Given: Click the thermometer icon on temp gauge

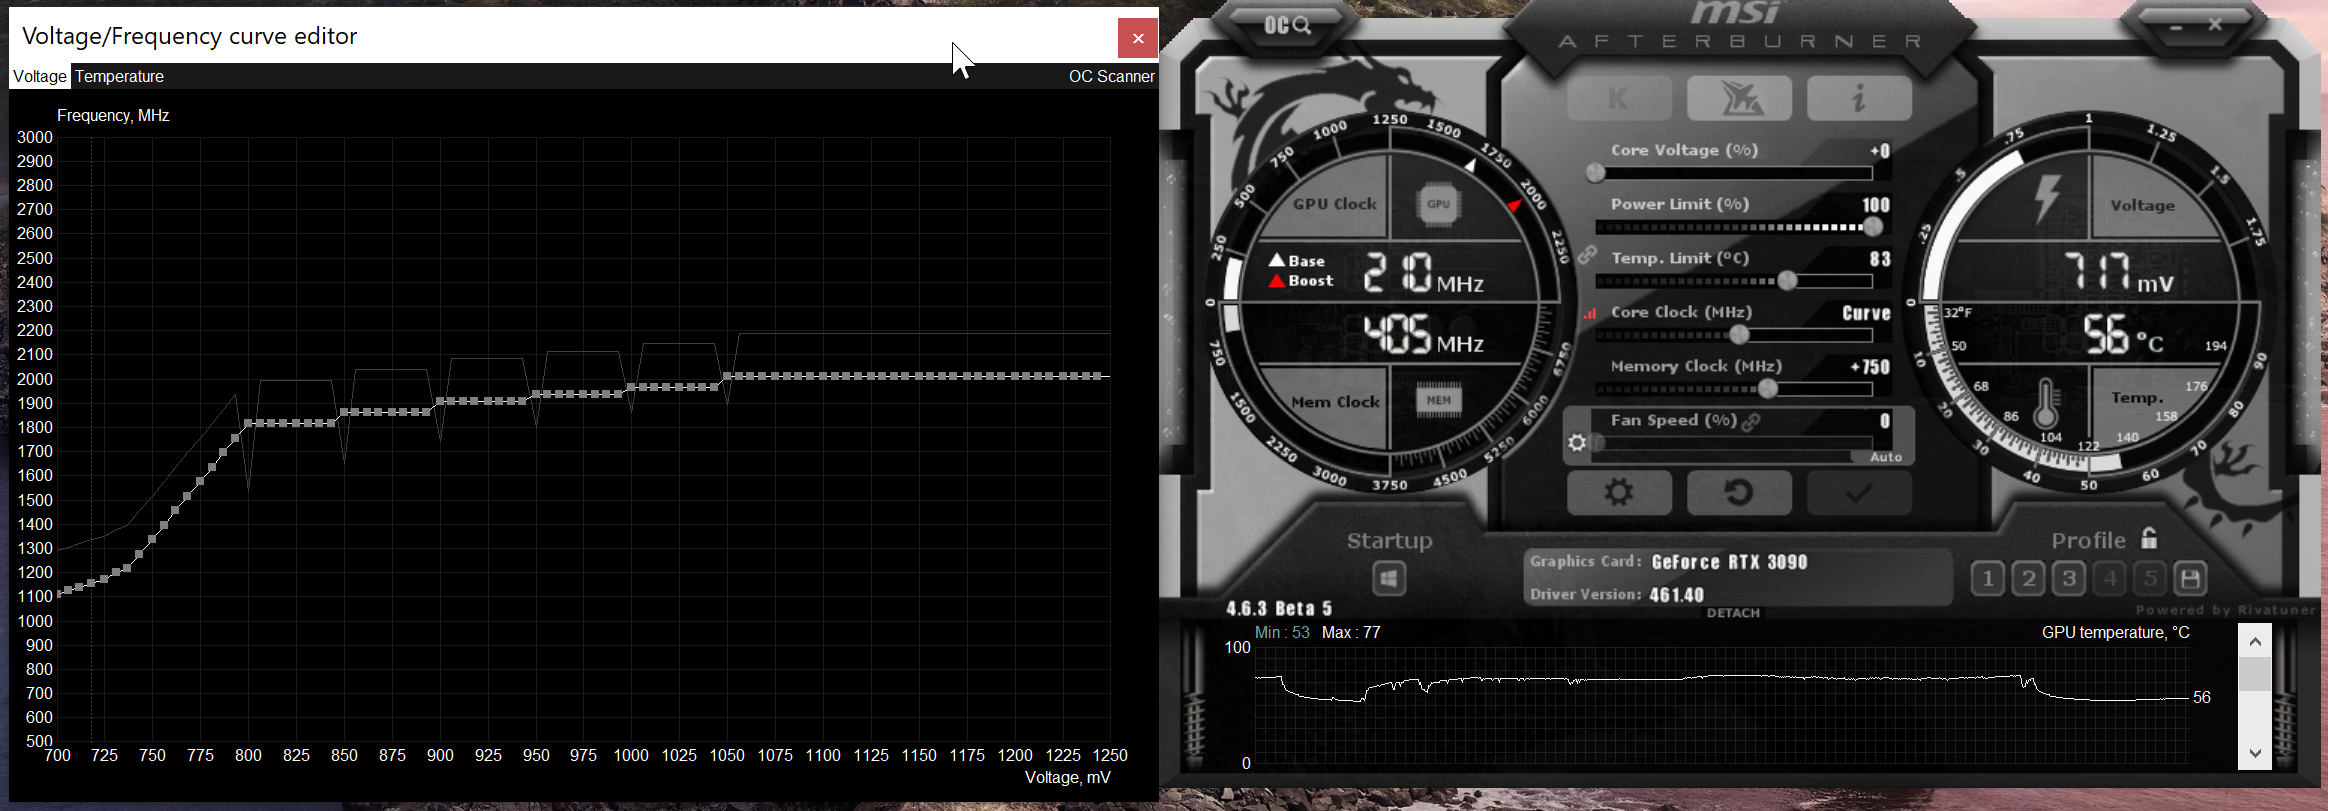Looking at the screenshot, I should coord(2045,404).
